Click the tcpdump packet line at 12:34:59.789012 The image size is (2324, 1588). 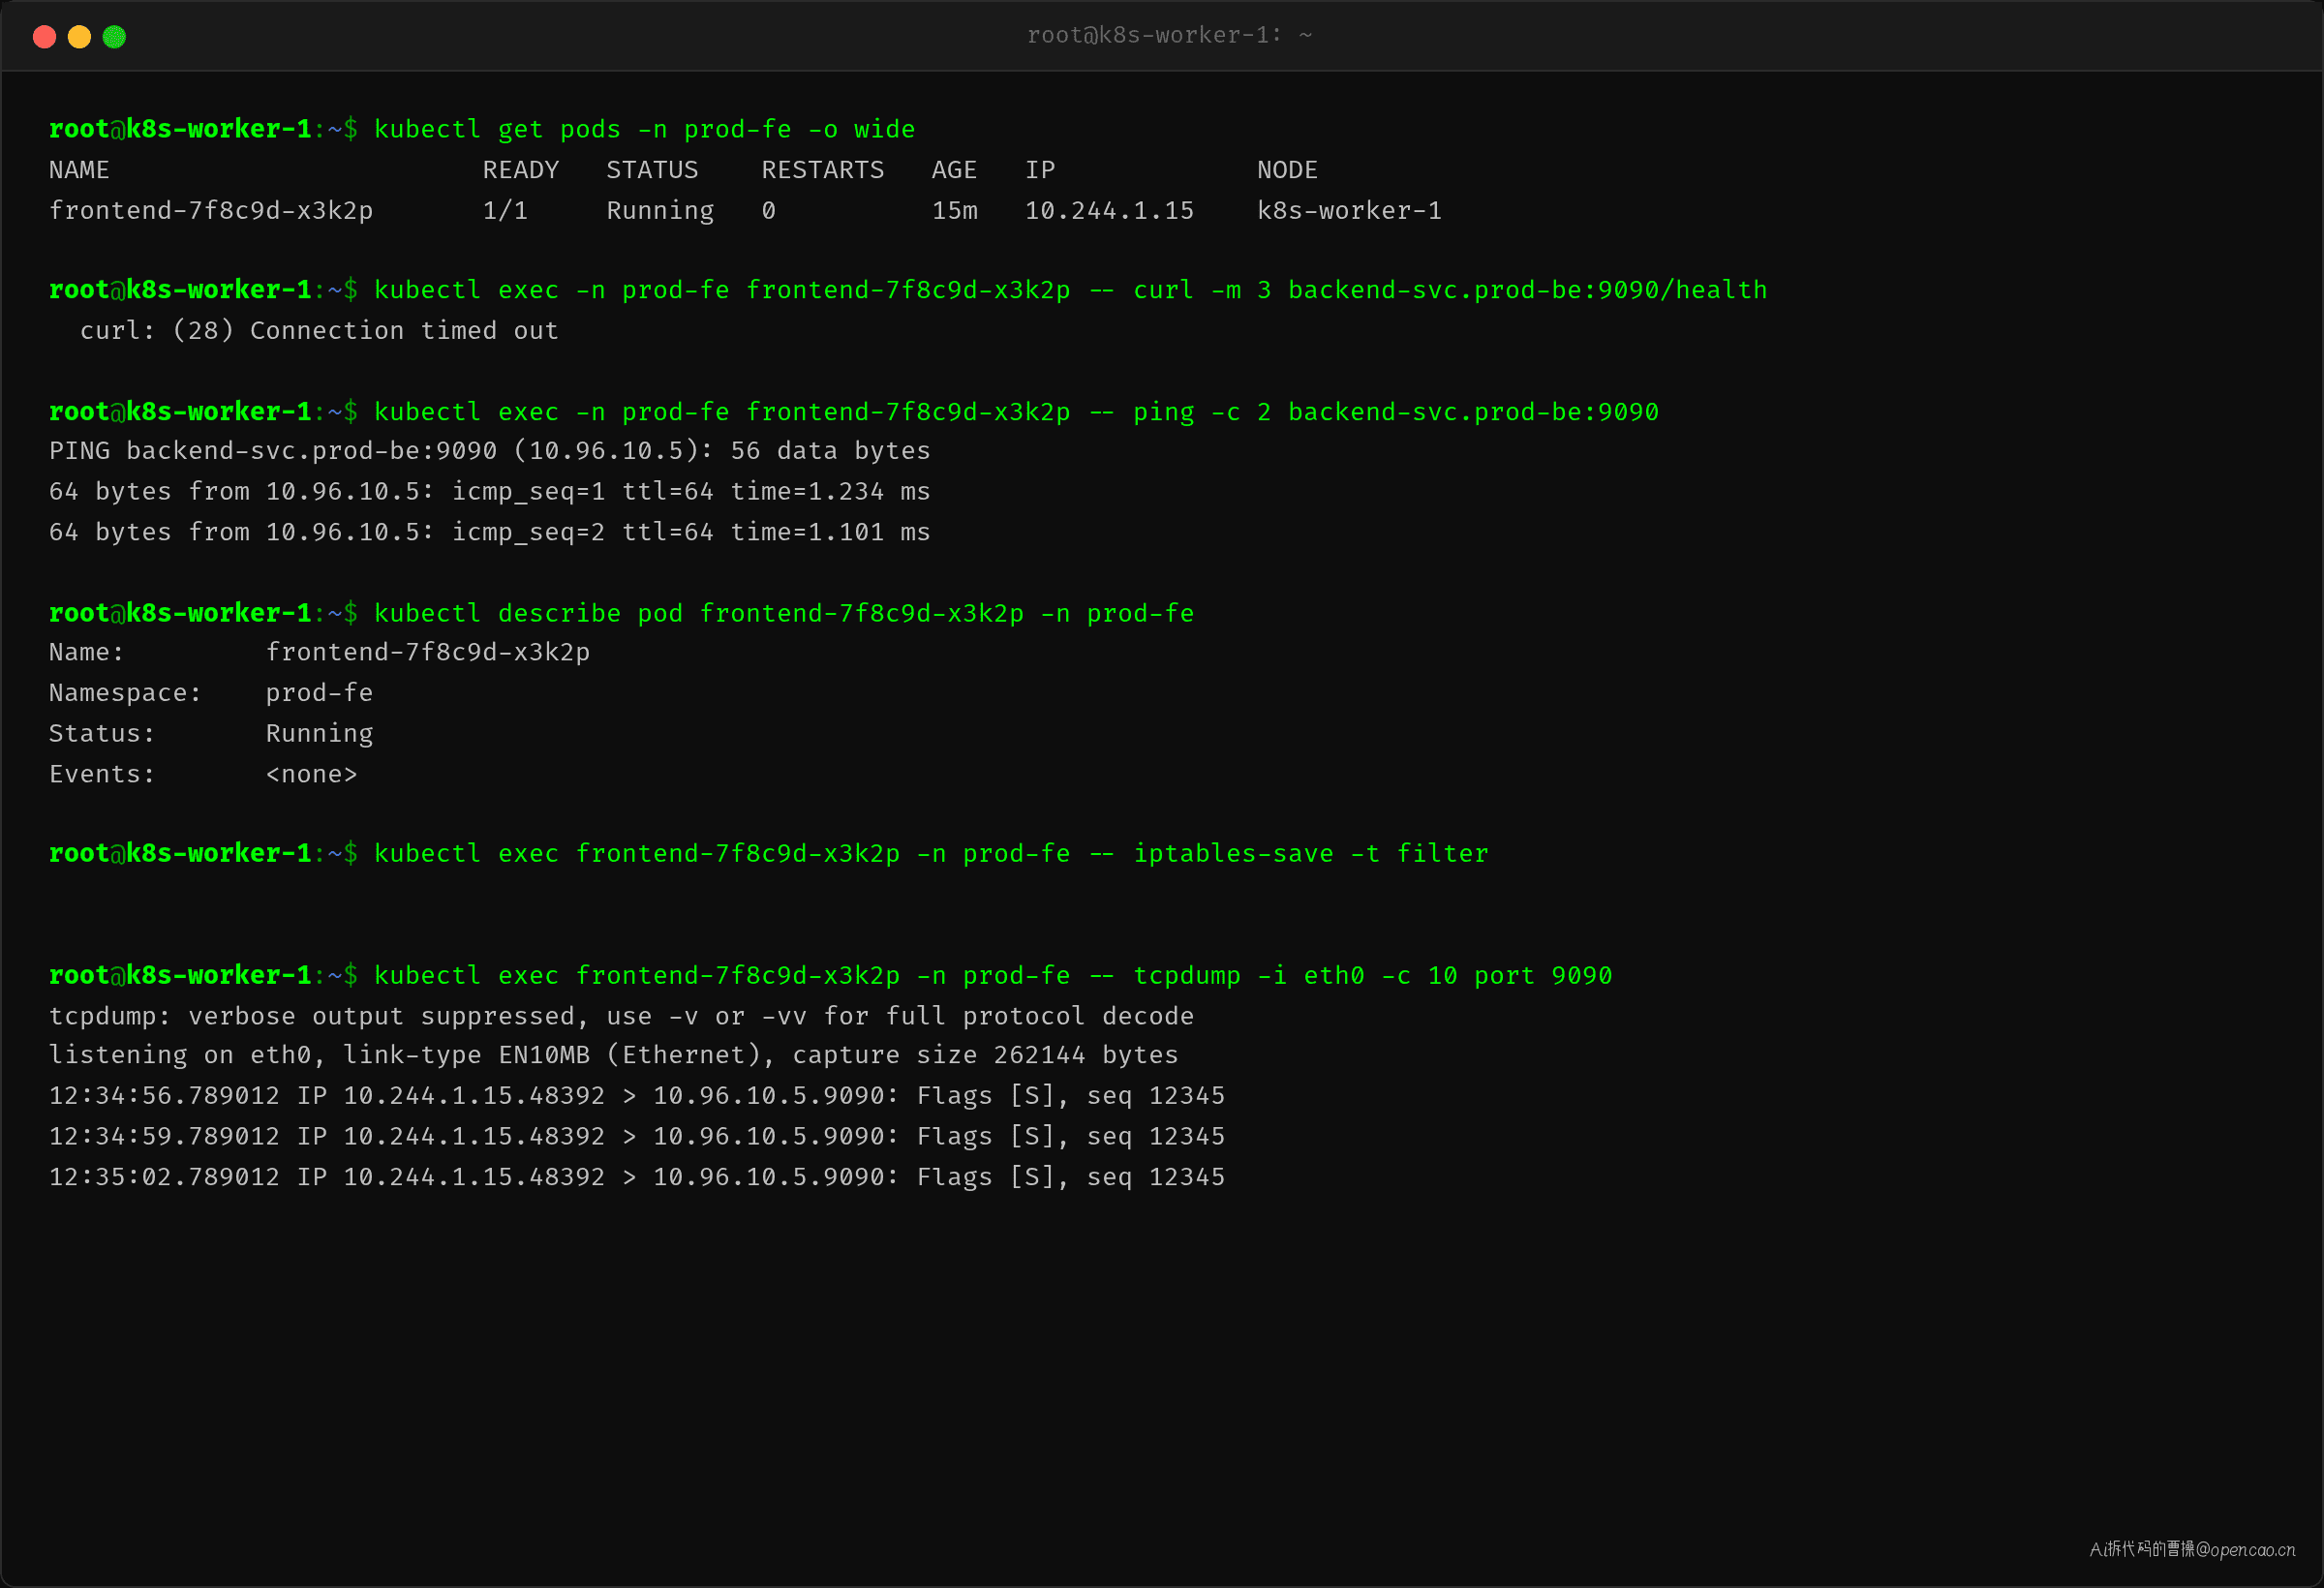[x=637, y=1137]
